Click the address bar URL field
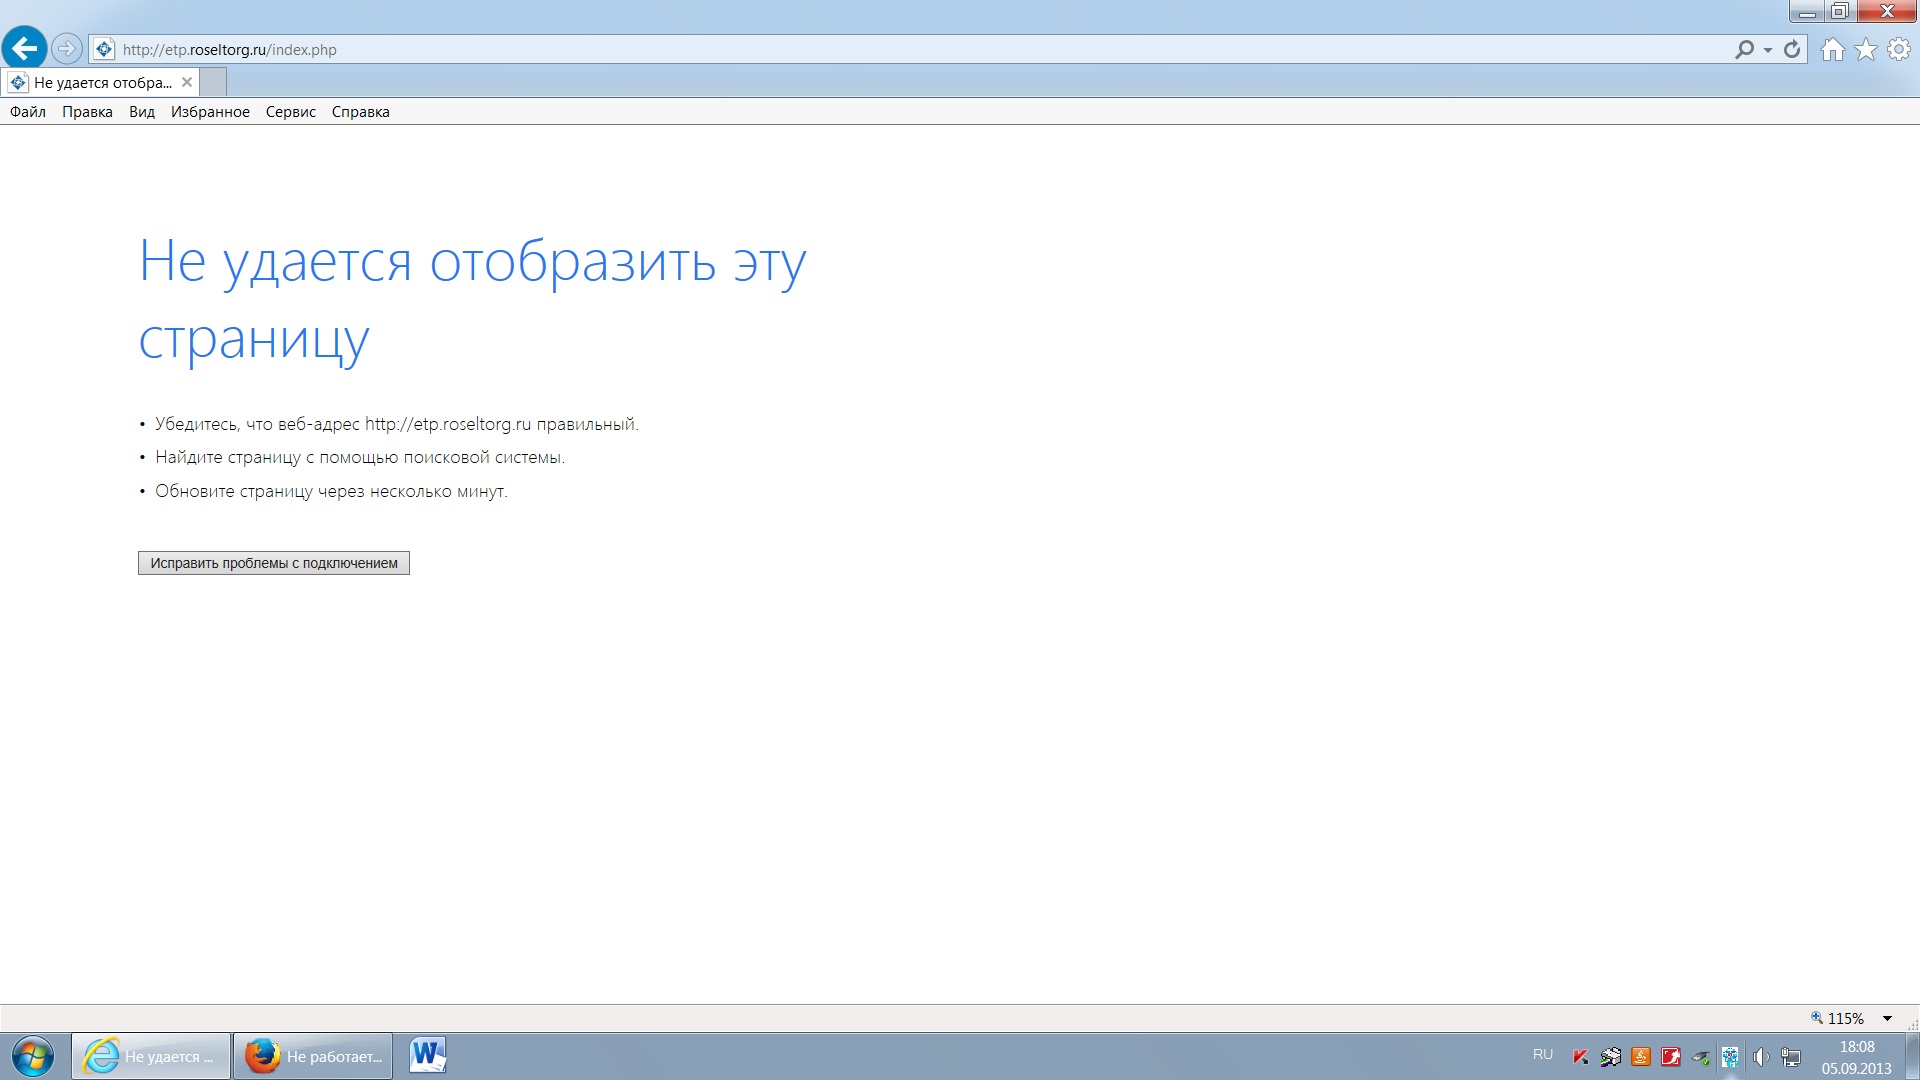This screenshot has height=1080, width=1920. [900, 49]
